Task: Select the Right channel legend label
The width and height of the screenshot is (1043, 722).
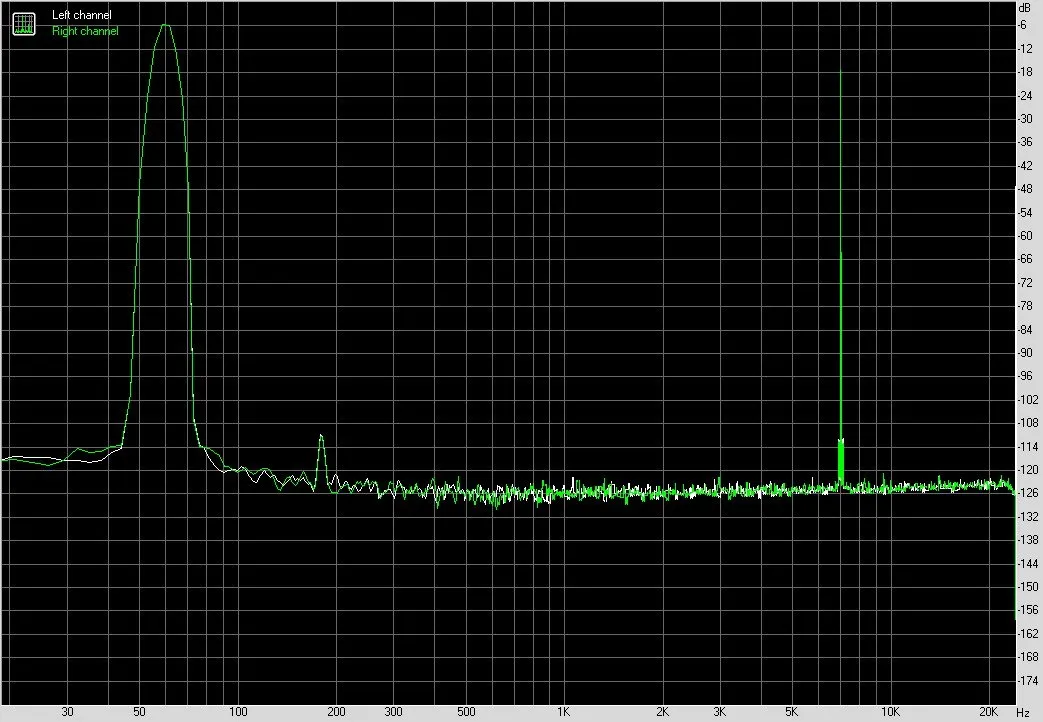Action: click(85, 31)
